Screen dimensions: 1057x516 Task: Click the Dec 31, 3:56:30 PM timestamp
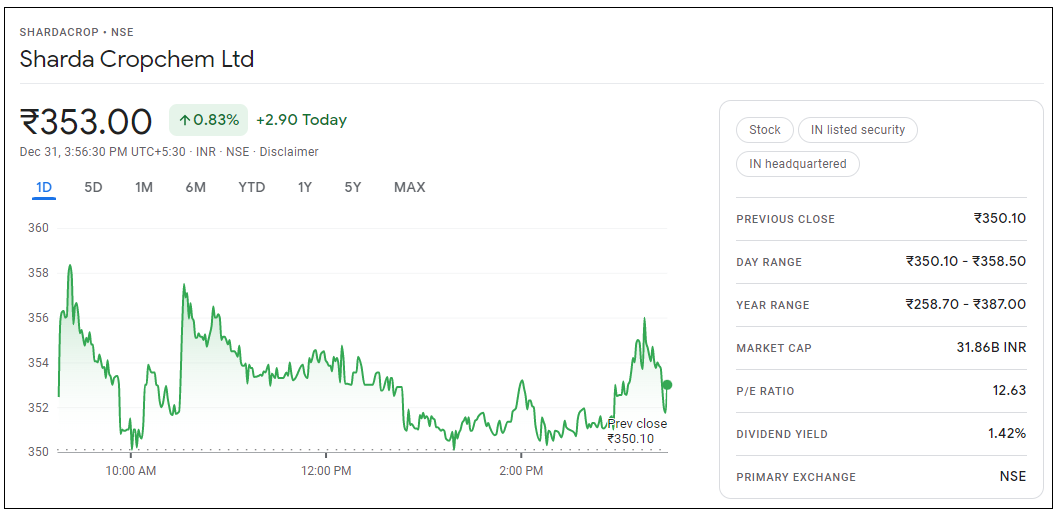[x=102, y=152]
